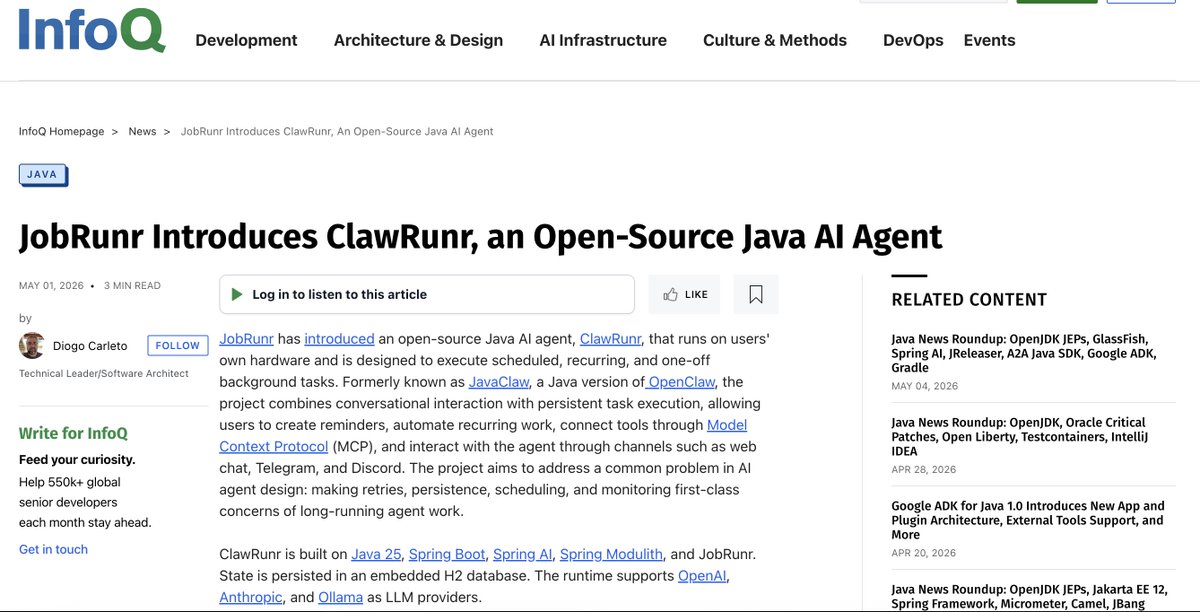Click the play icon to listen to article
The width and height of the screenshot is (1200, 612).
[237, 294]
